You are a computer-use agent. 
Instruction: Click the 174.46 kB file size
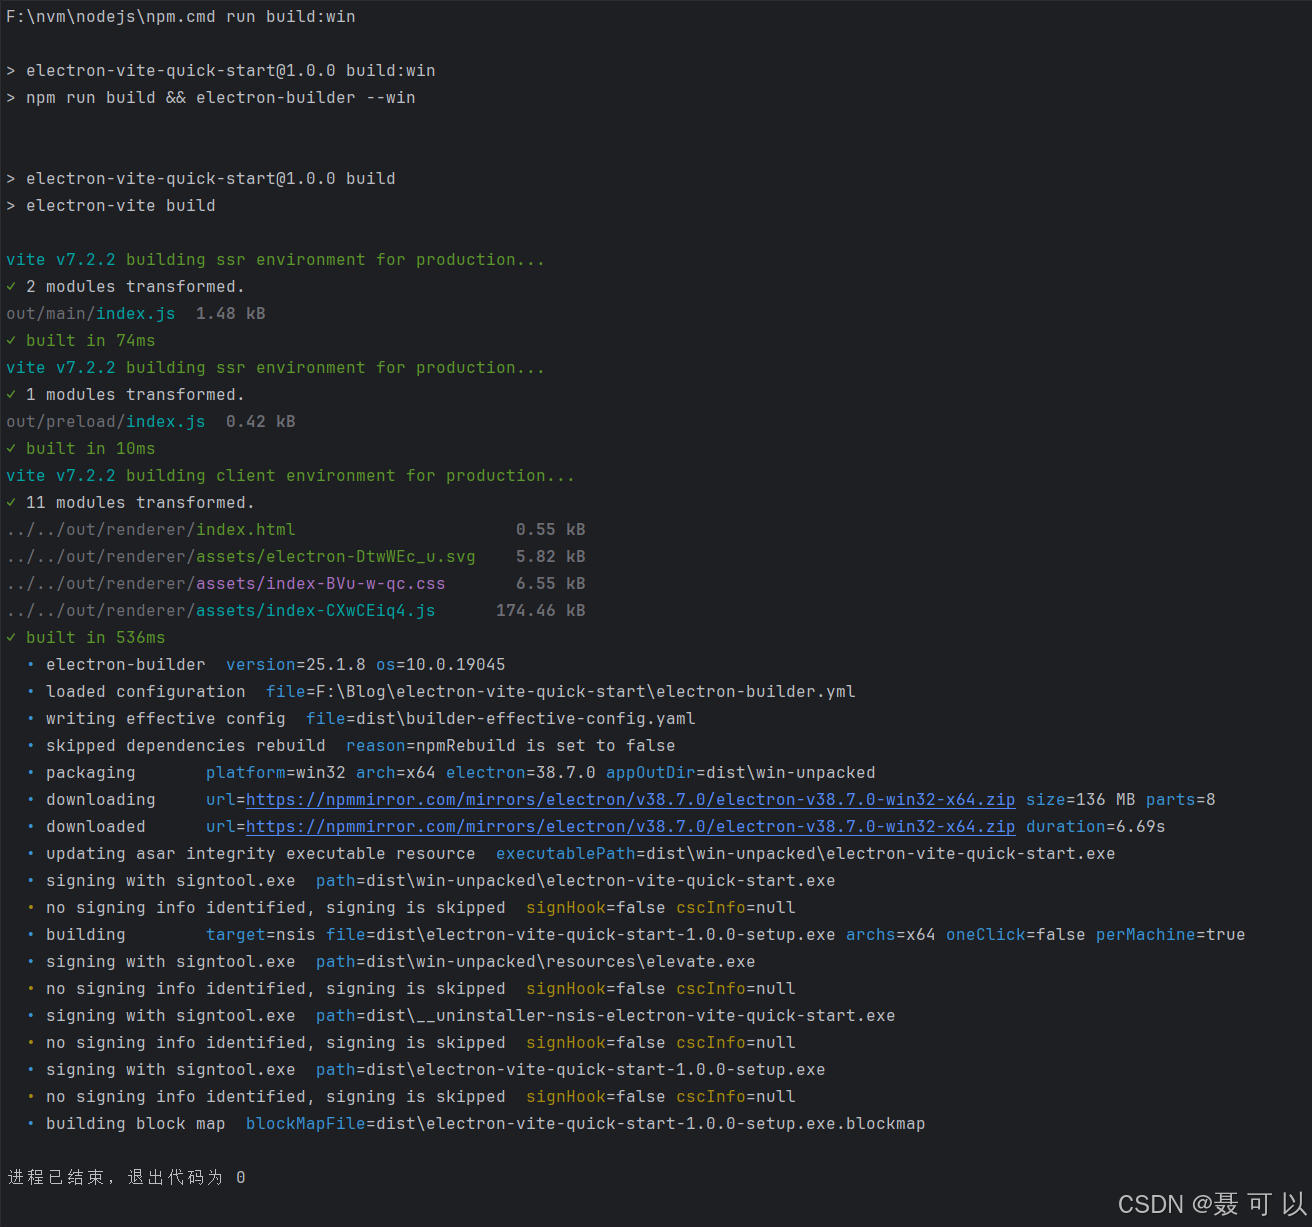point(541,611)
